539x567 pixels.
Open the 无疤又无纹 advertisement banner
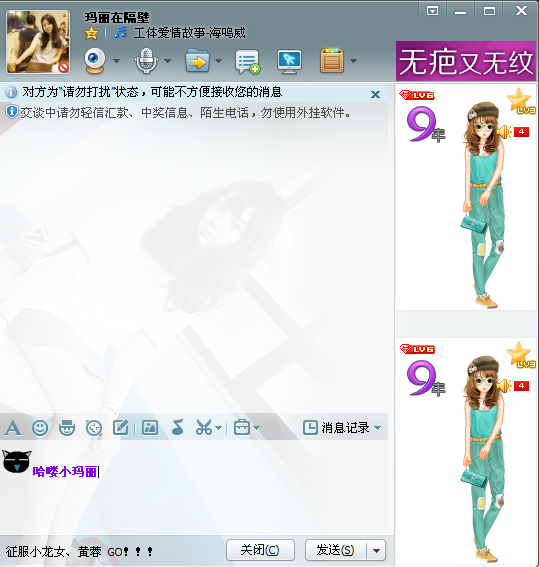pos(466,61)
